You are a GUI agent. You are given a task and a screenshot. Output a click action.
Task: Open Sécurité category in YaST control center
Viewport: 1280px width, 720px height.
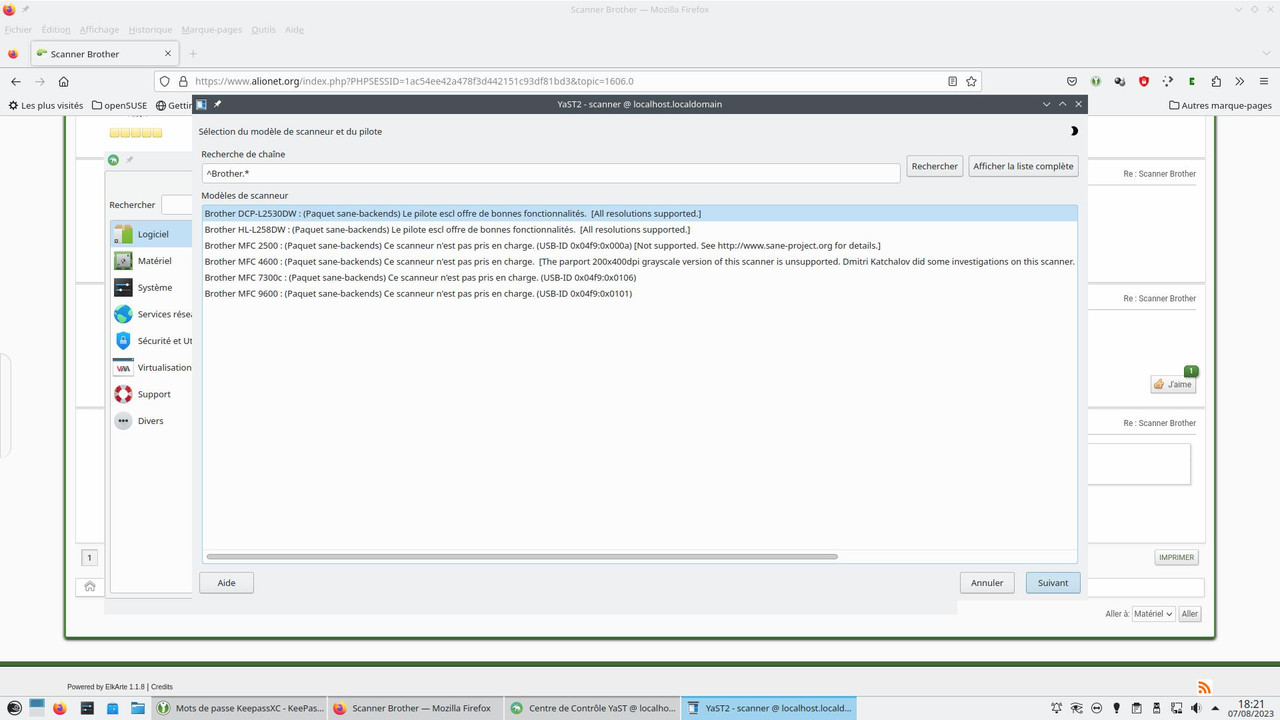point(152,341)
